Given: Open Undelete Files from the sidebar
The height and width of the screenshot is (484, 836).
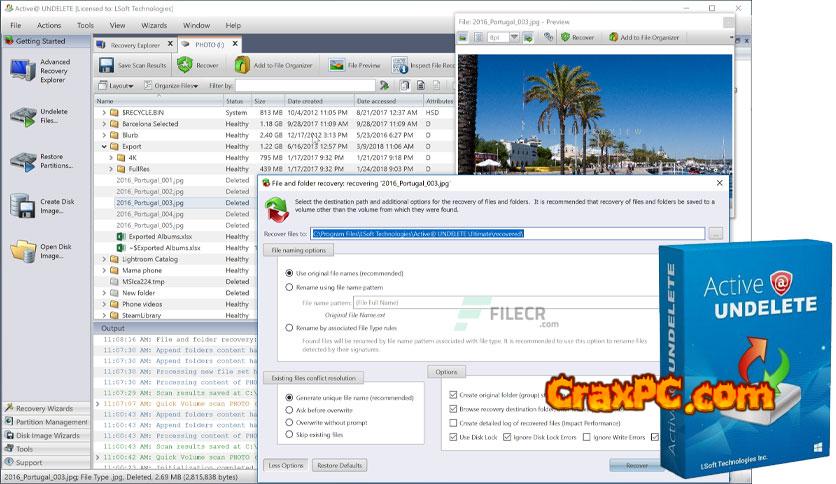Looking at the screenshot, I should coord(22,117).
